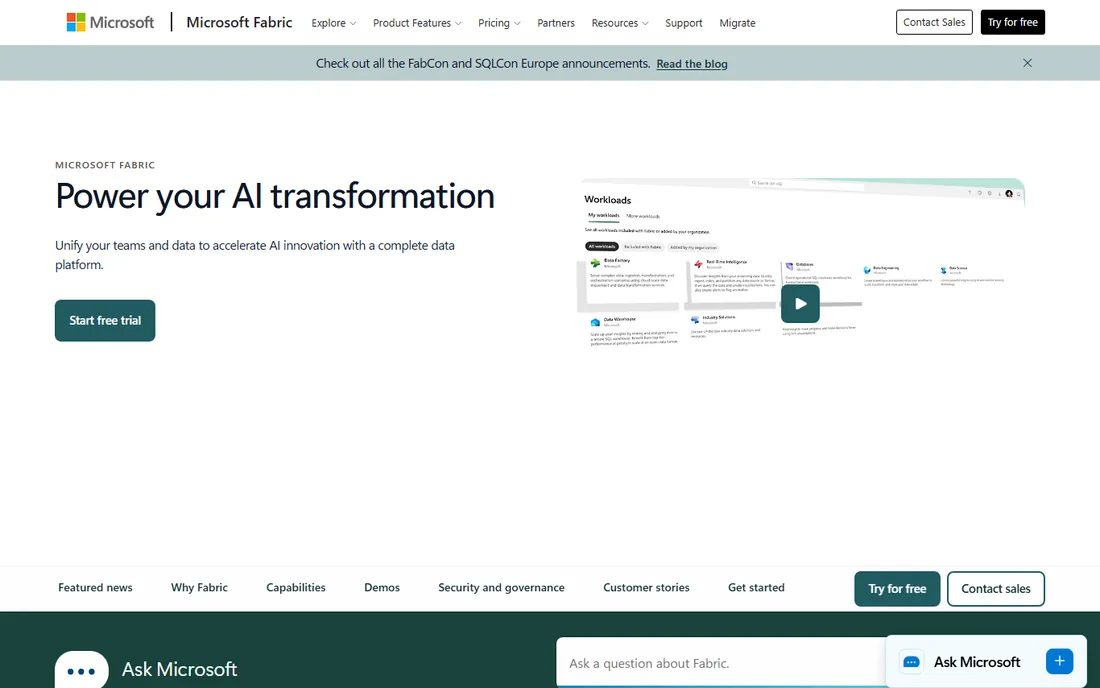The height and width of the screenshot is (688, 1100).
Task: Expand the Explore dropdown menu
Action: (334, 23)
